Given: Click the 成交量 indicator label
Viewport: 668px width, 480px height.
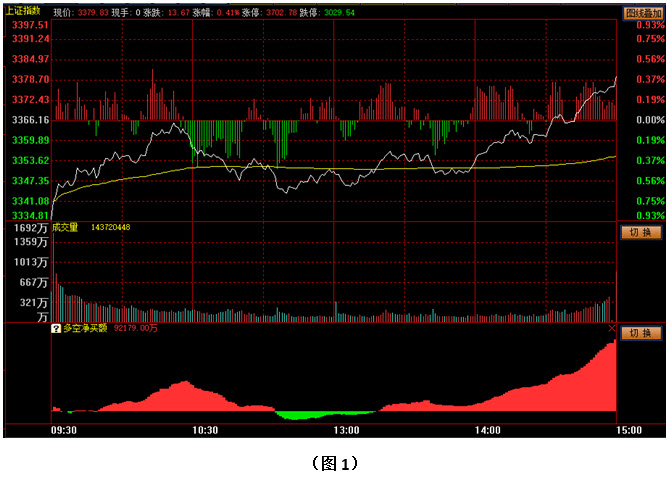Looking at the screenshot, I should pos(66,227).
